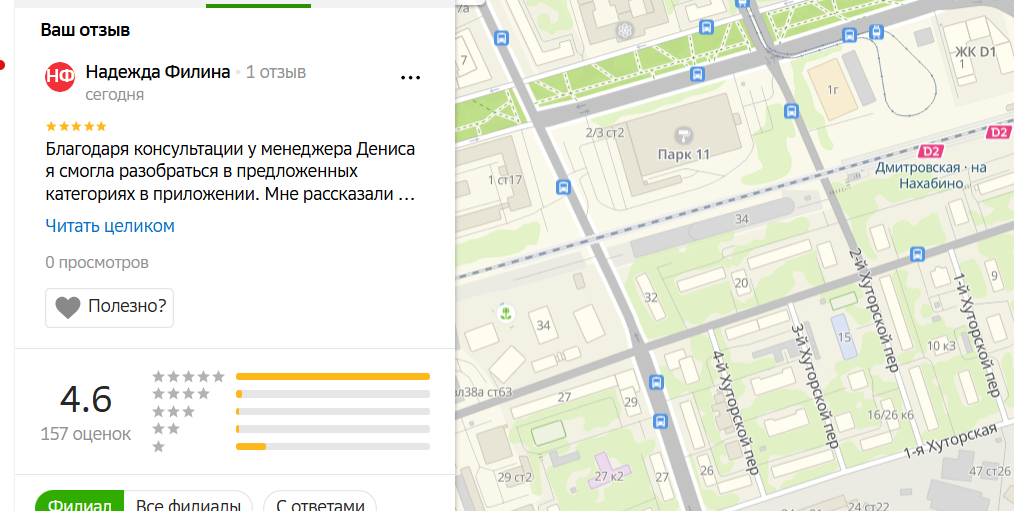The width and height of the screenshot is (1014, 511).
Task: Select the five-star rating bar
Action: click(x=333, y=376)
